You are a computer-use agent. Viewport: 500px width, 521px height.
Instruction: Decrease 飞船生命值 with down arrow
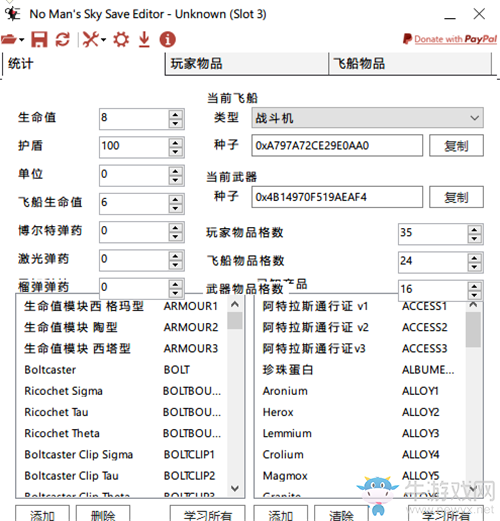(175, 208)
